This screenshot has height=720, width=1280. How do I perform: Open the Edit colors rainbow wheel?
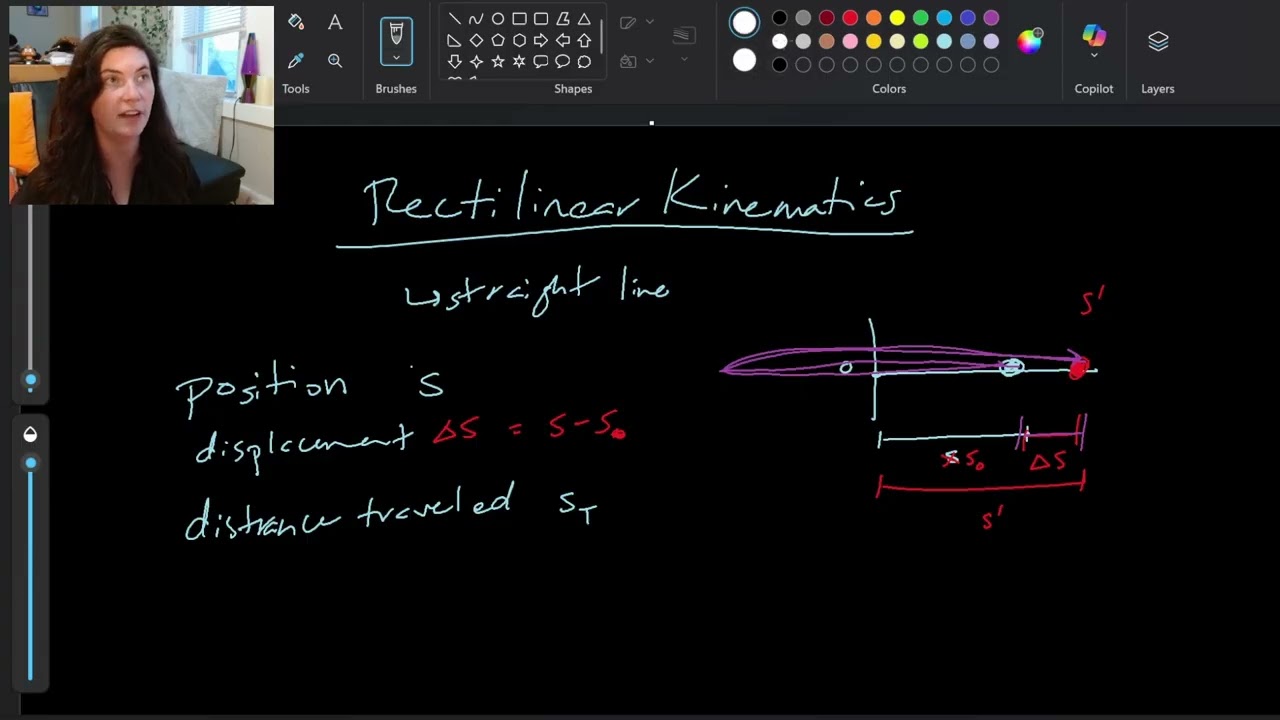1029,40
